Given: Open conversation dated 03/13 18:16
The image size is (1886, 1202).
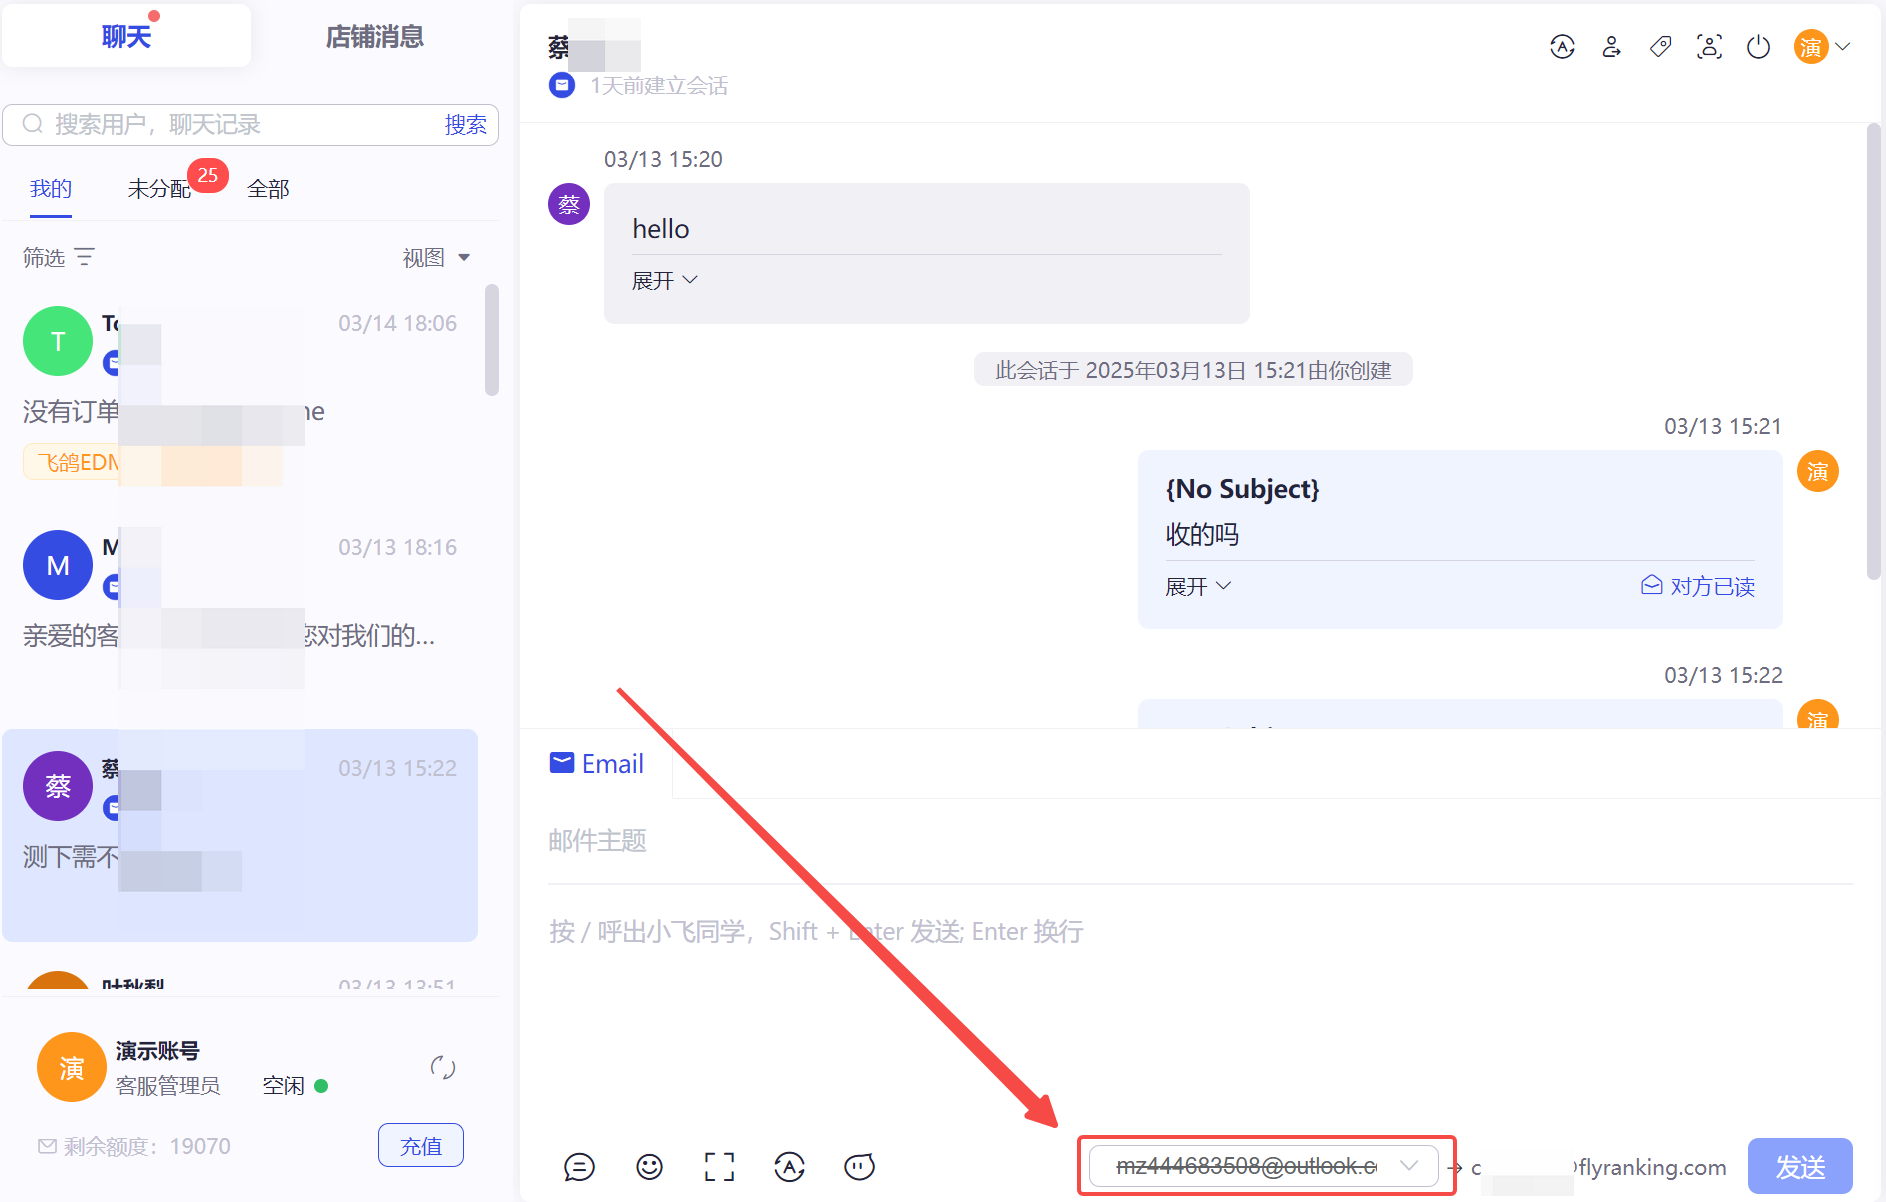Looking at the screenshot, I should (240, 610).
